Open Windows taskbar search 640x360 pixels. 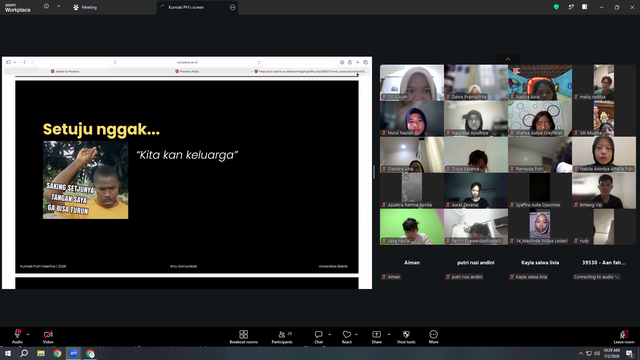(24, 353)
